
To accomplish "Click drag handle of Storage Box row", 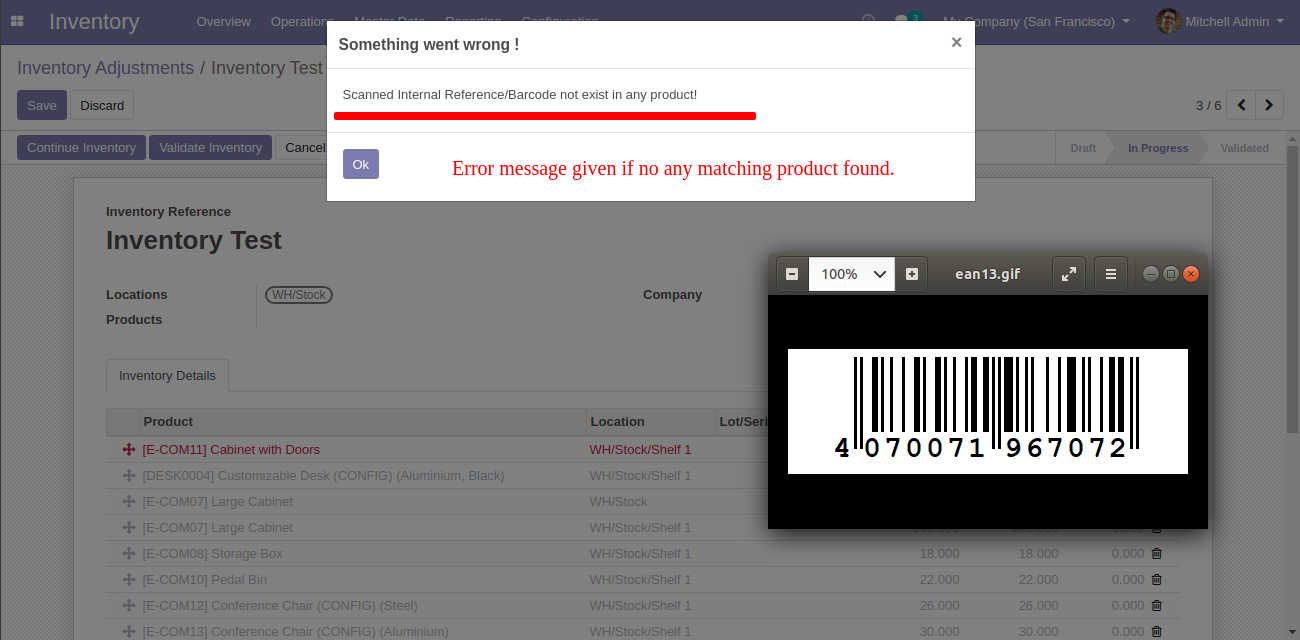I will point(128,554).
